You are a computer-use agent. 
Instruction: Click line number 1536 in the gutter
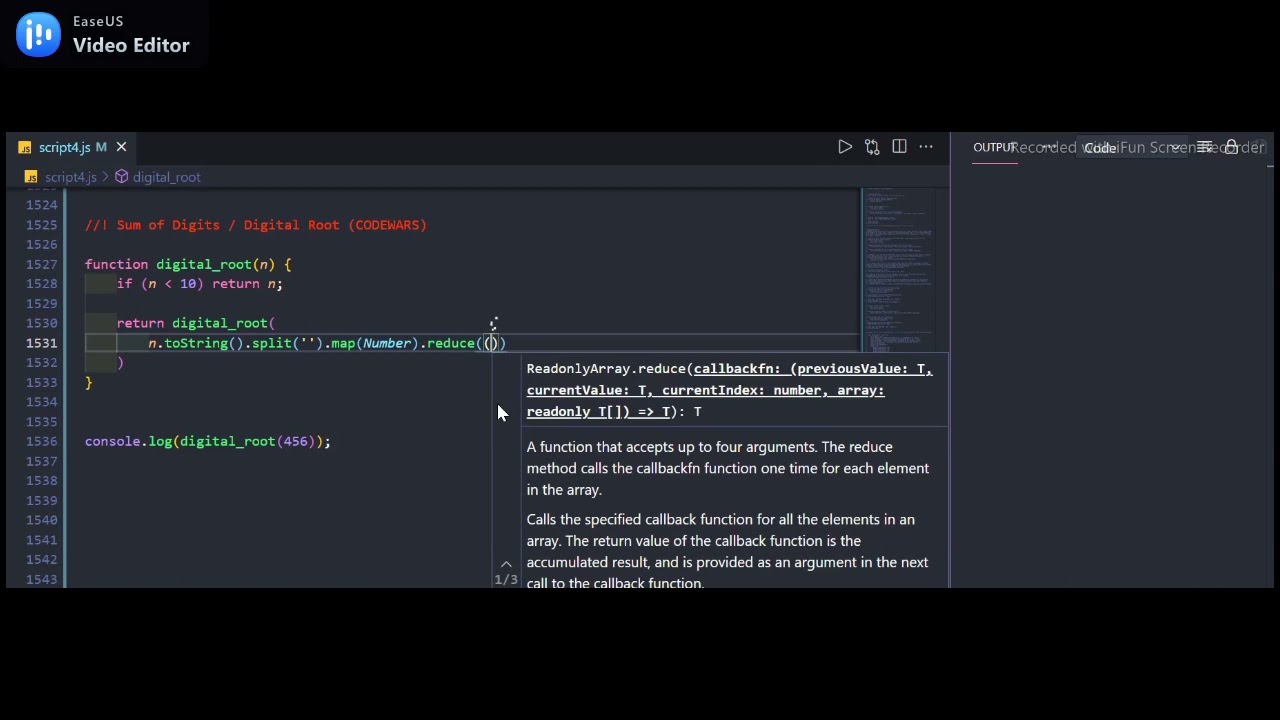[41, 441]
